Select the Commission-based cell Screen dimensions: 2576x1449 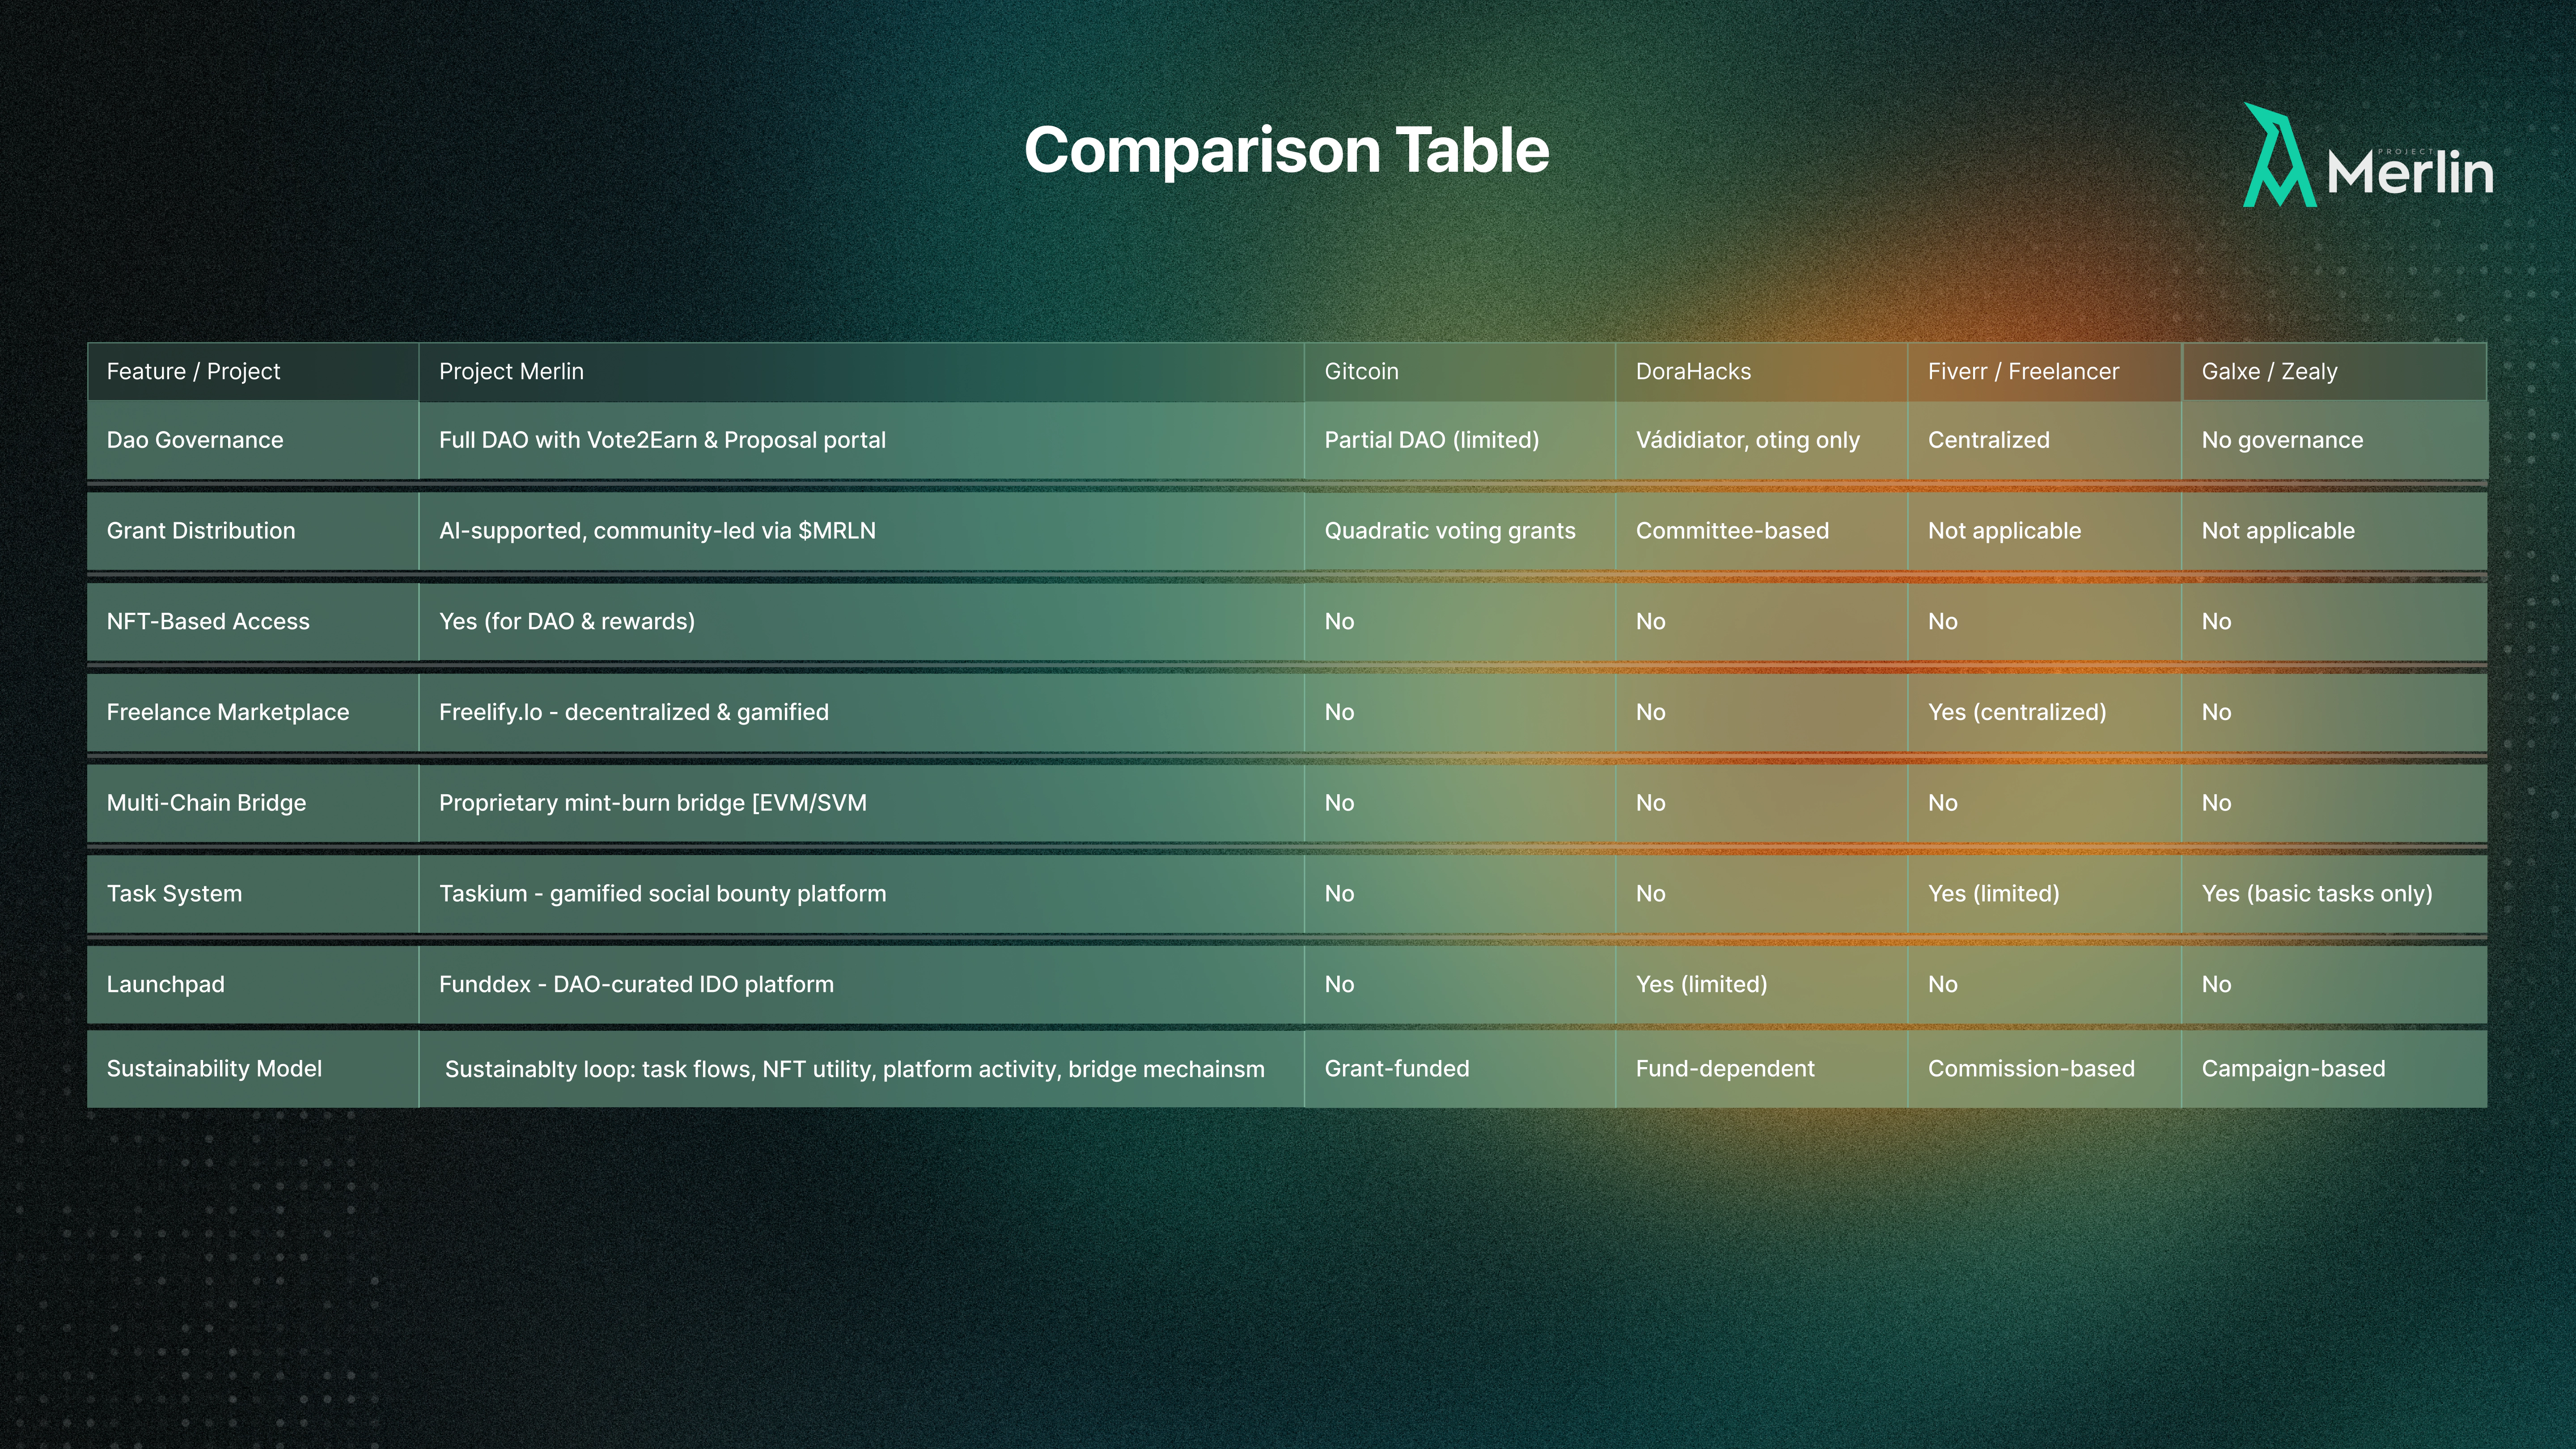click(x=2031, y=1069)
